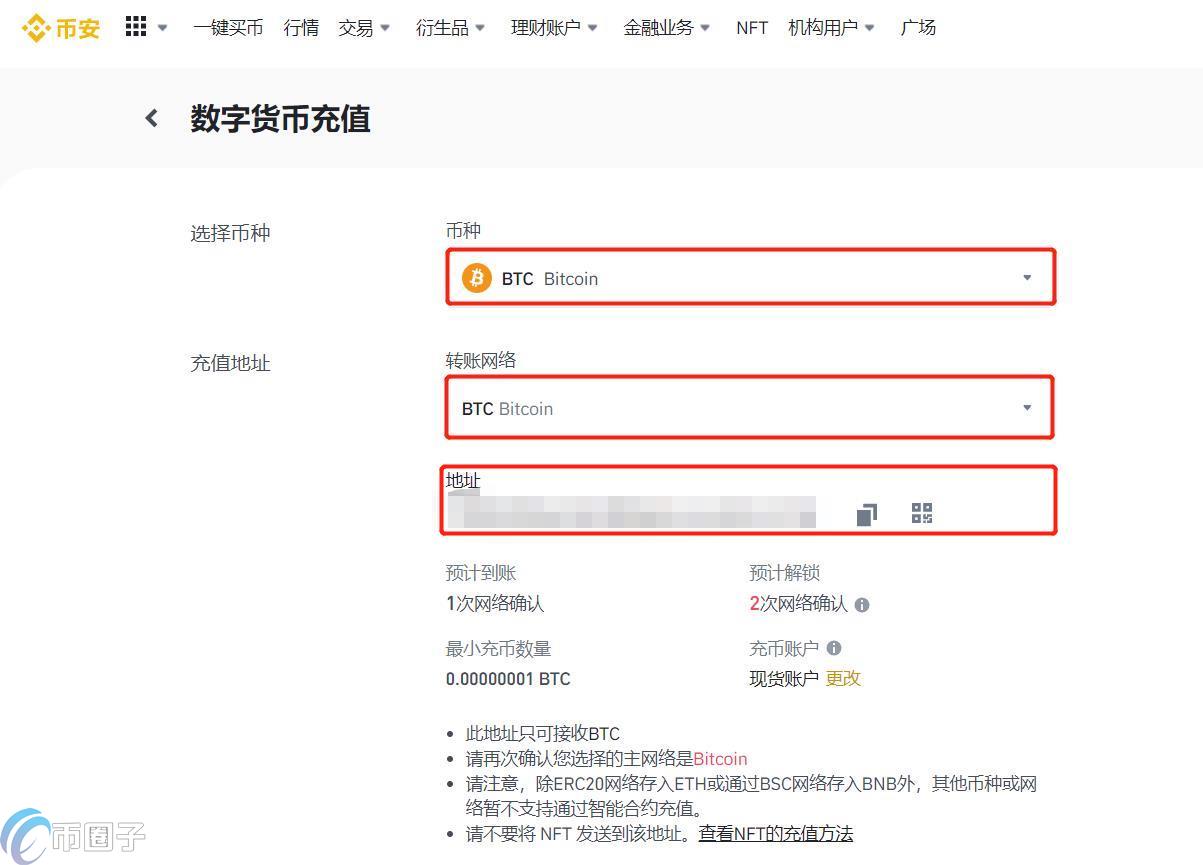Expand the dropdown arrow beside apps grid
The image size is (1203, 865).
click(163, 28)
